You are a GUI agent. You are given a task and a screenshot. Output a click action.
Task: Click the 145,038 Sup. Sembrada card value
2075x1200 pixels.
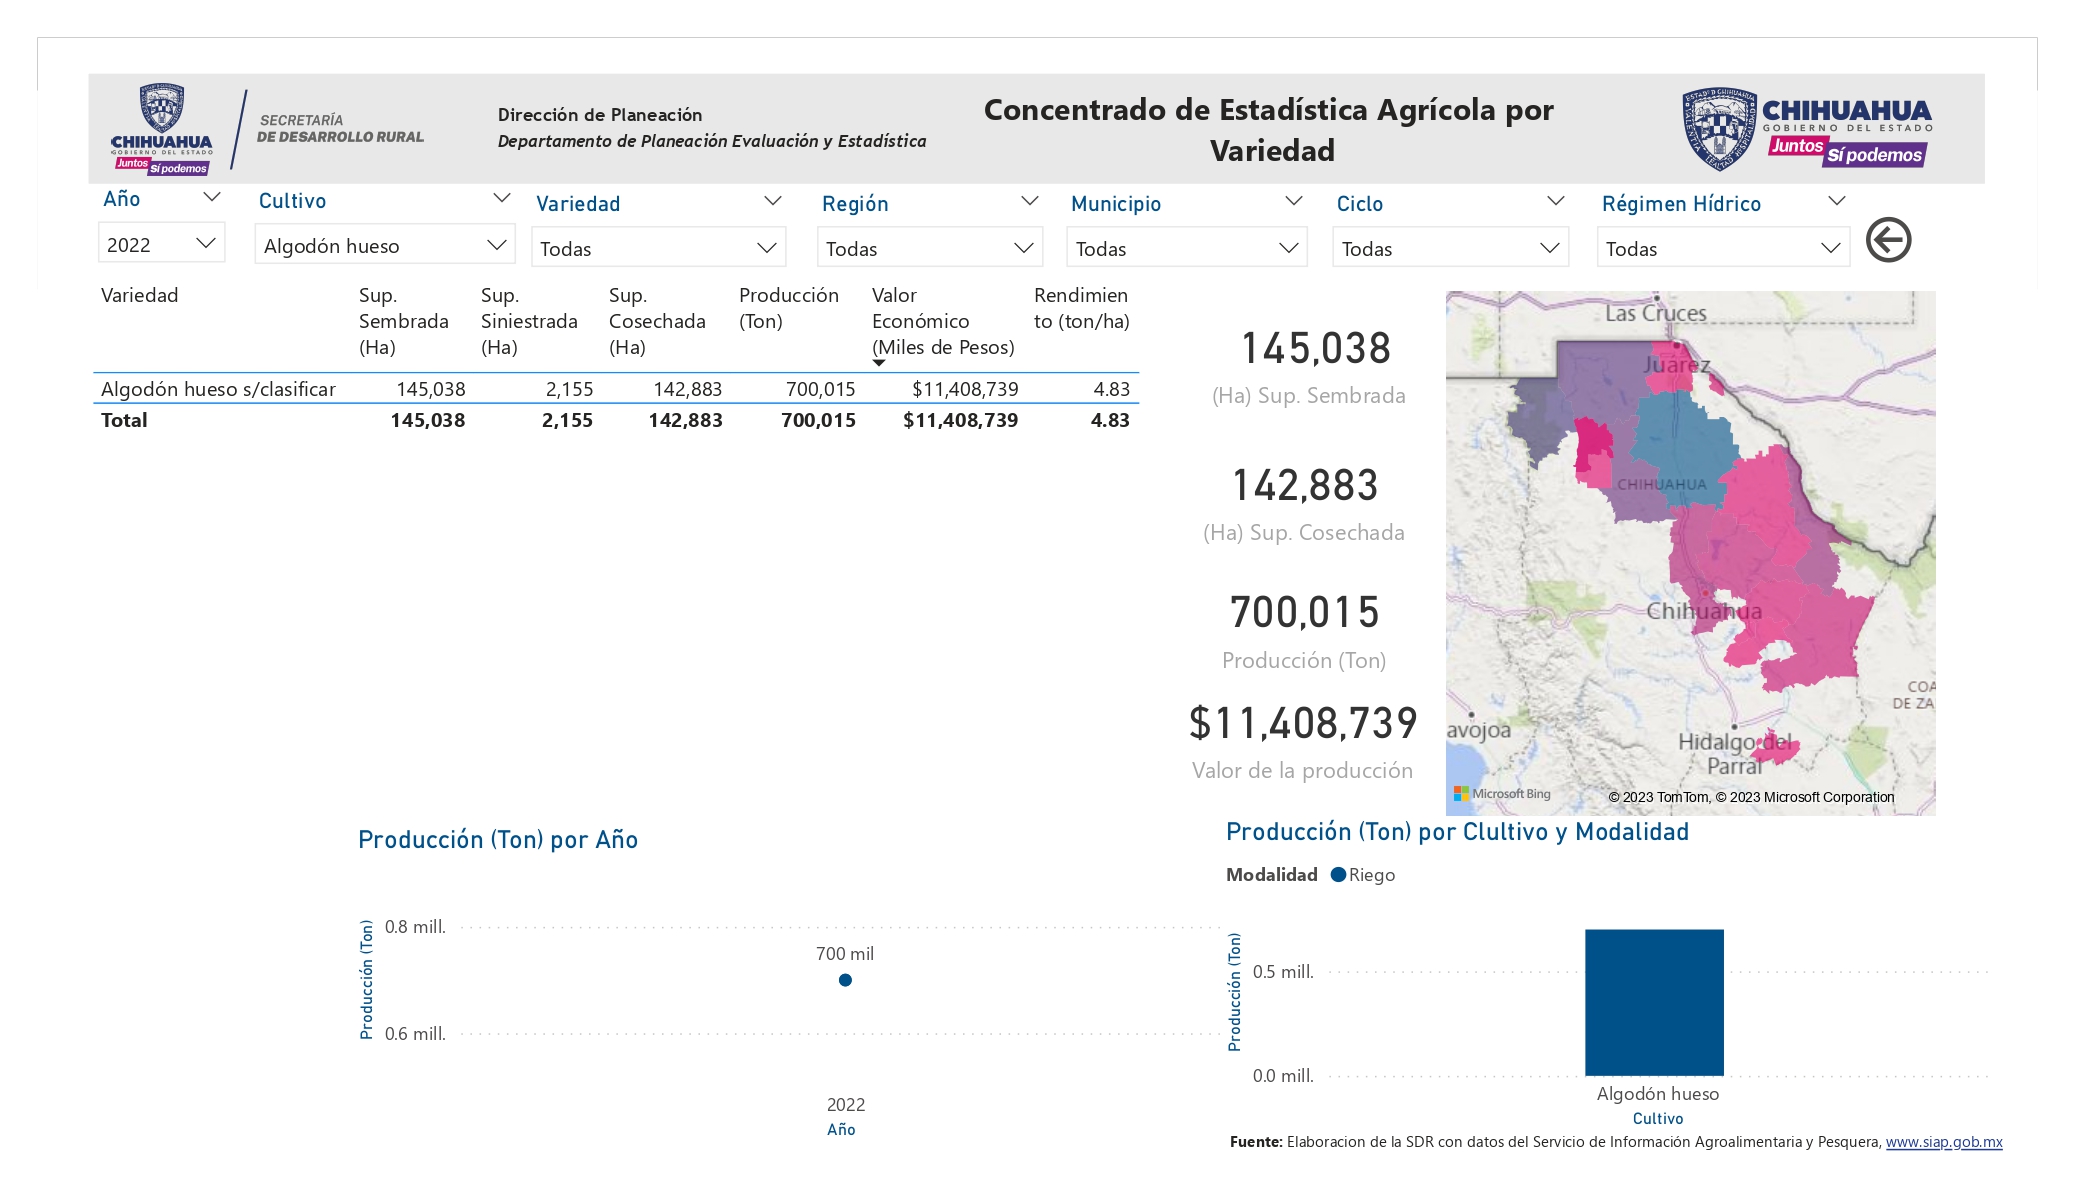click(1316, 348)
